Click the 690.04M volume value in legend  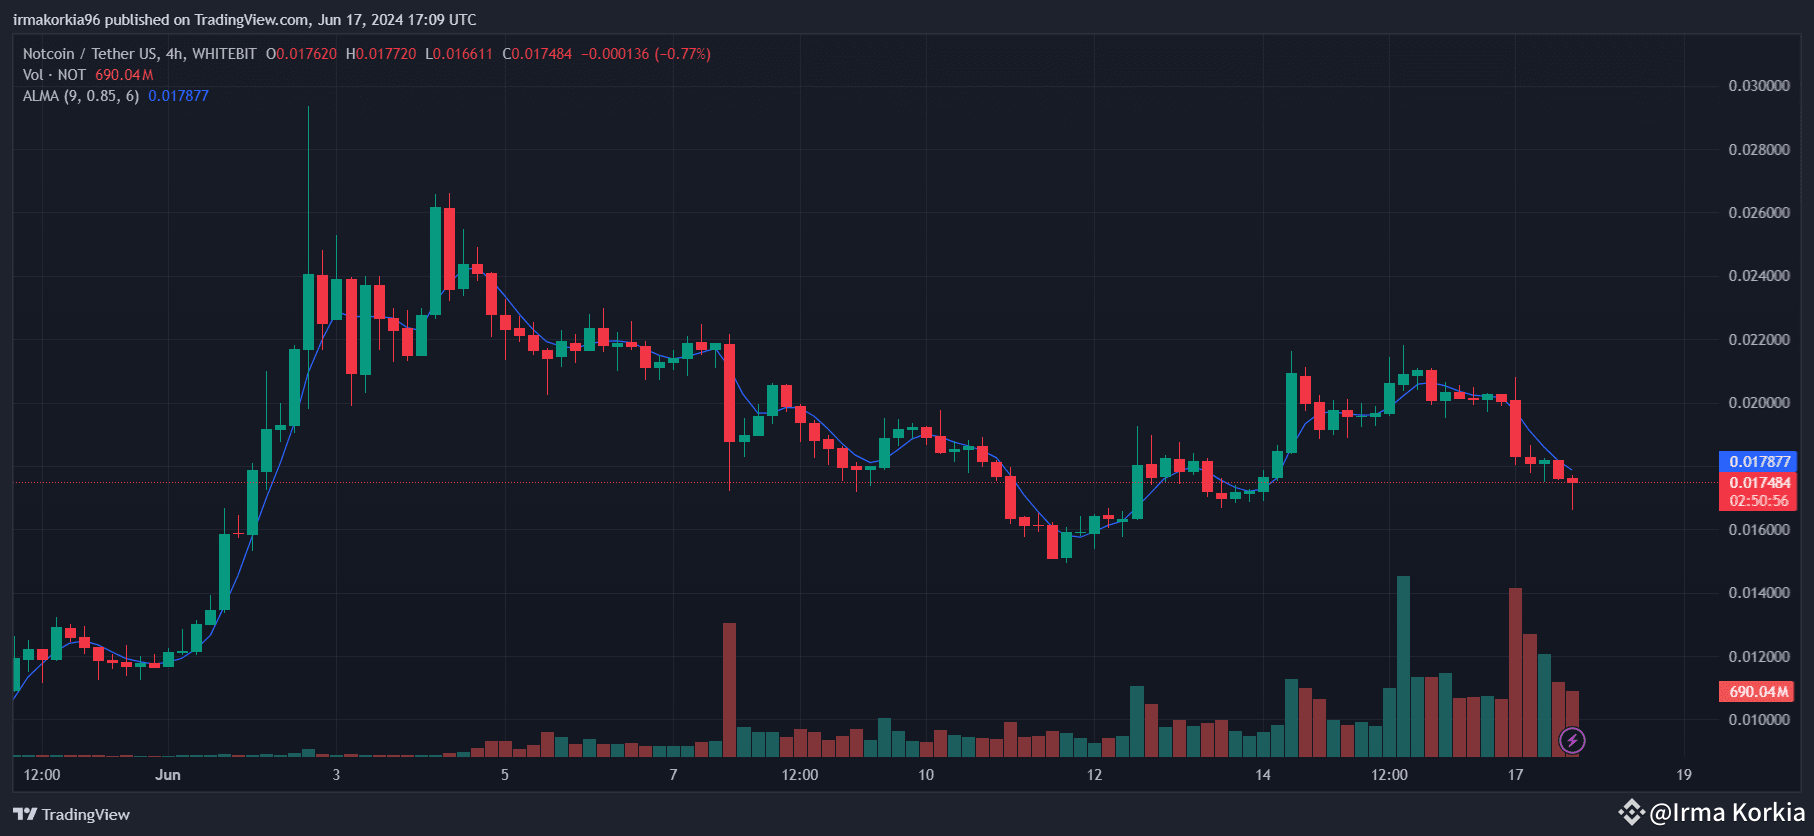[124, 75]
